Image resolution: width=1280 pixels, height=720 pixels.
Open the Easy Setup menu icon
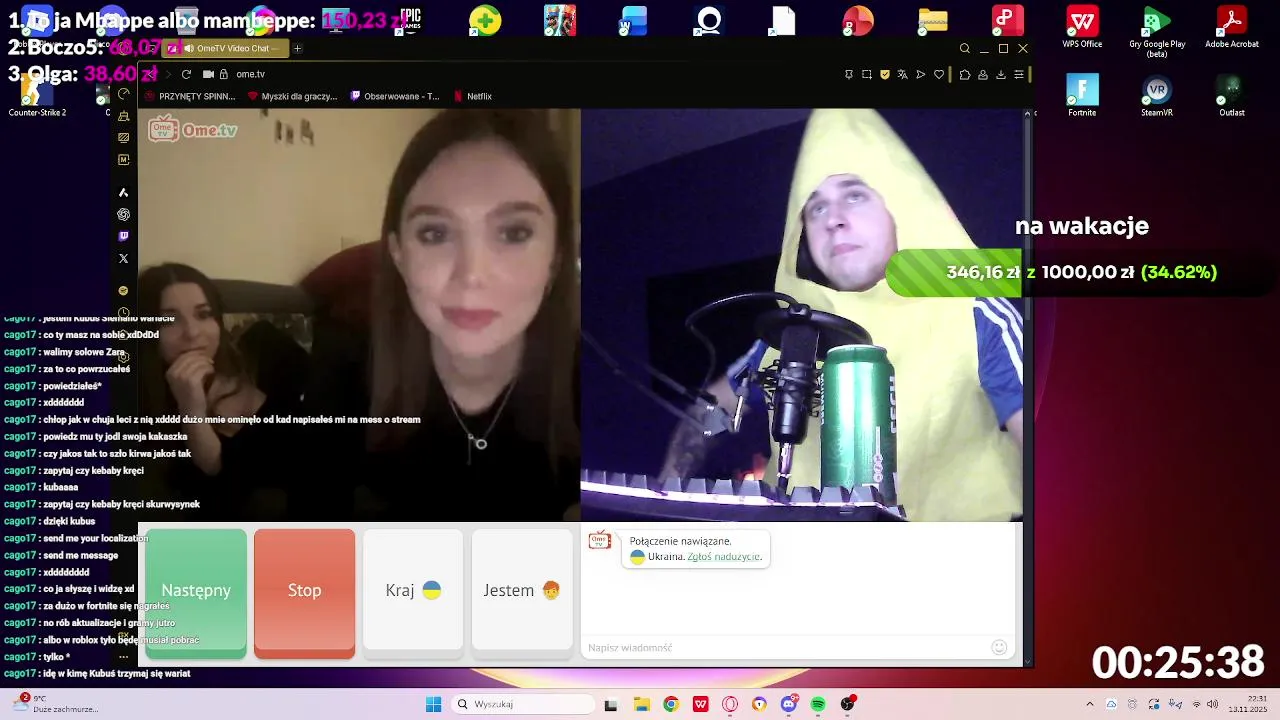tap(1019, 74)
